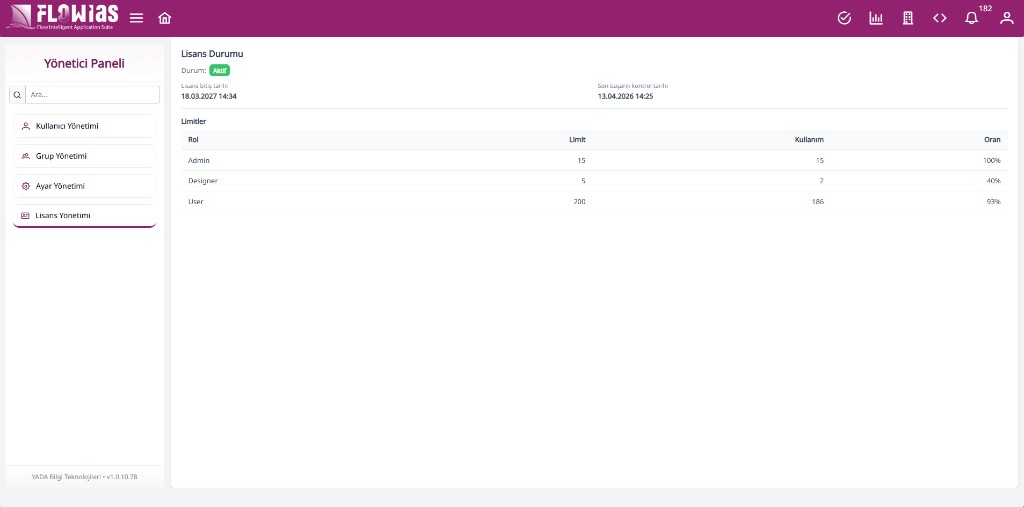Click the Yönetici Paneli heading
Image resolution: width=1024 pixels, height=507 pixels.
[x=84, y=63]
